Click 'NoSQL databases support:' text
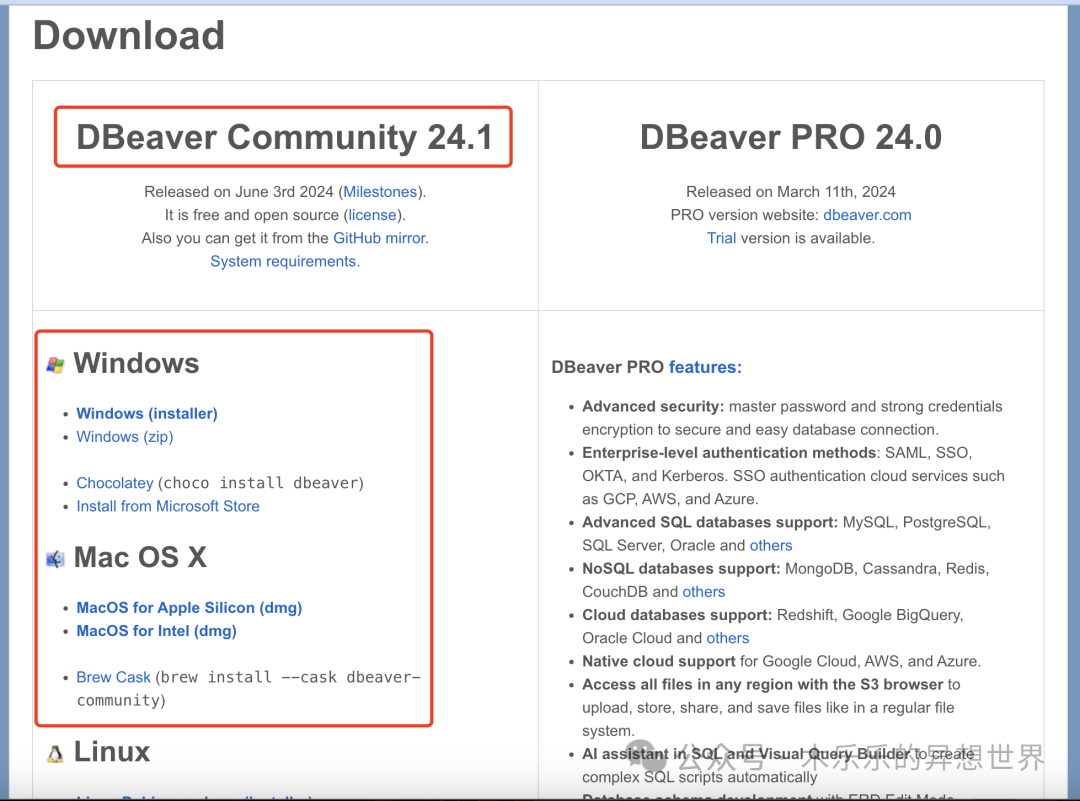 click(x=681, y=568)
